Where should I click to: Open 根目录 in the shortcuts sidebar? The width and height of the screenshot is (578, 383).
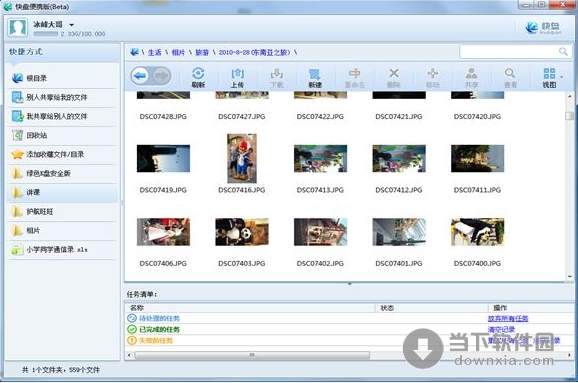63,78
